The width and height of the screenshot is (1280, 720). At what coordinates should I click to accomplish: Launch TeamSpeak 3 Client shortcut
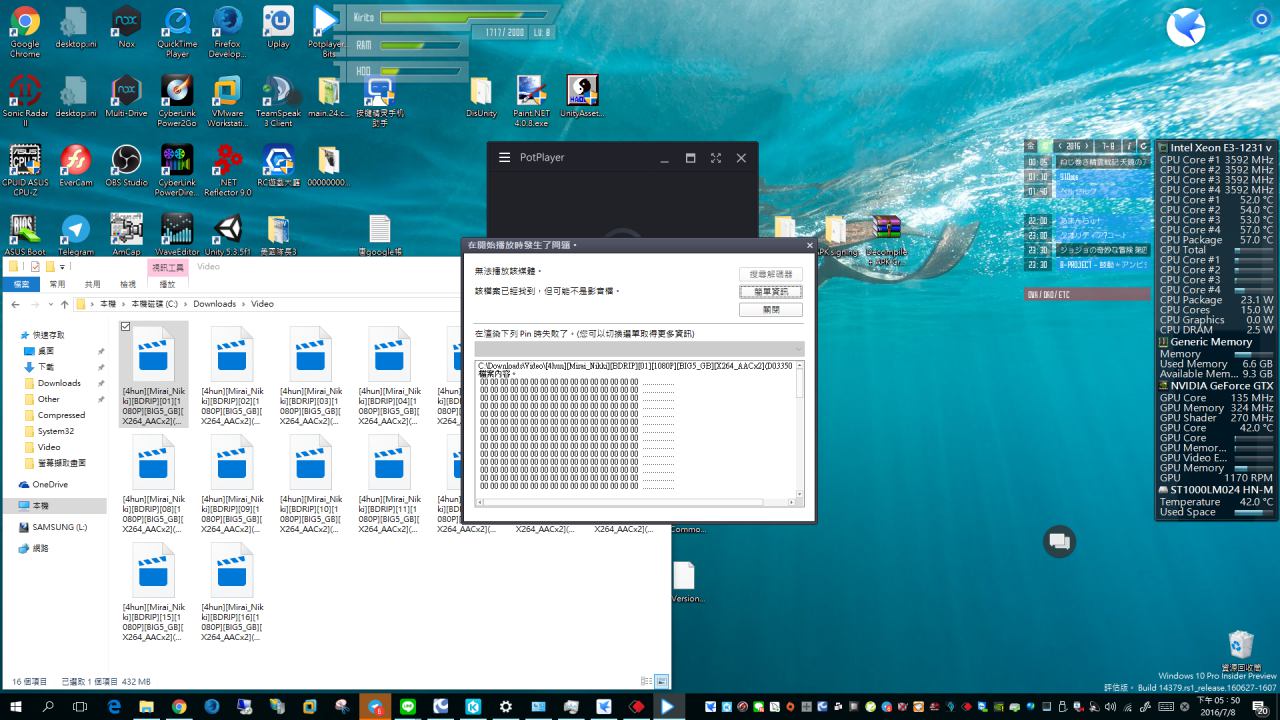(278, 92)
